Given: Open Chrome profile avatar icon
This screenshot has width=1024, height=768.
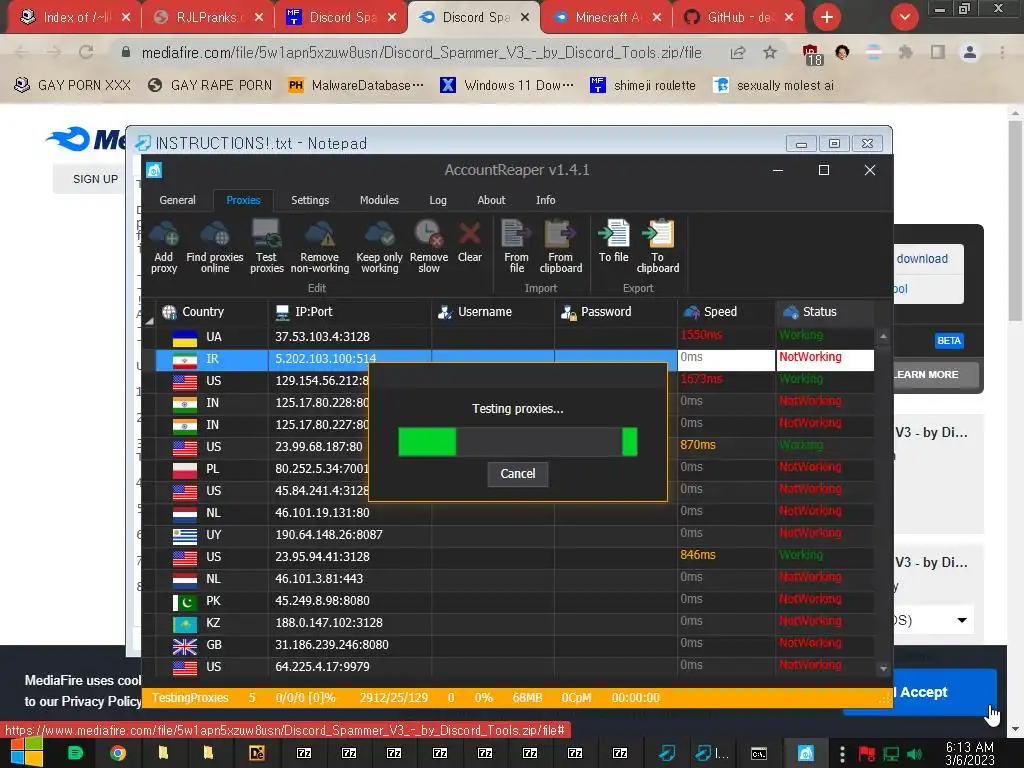Looking at the screenshot, I should 970,53.
